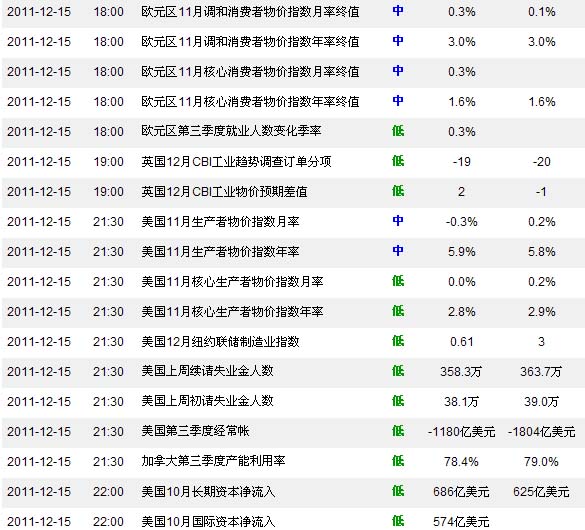Click 1.6% previous value in 核心消费者物价指数年率终值 row
Image resolution: width=585 pixels, height=530 pixels.
(x=541, y=101)
